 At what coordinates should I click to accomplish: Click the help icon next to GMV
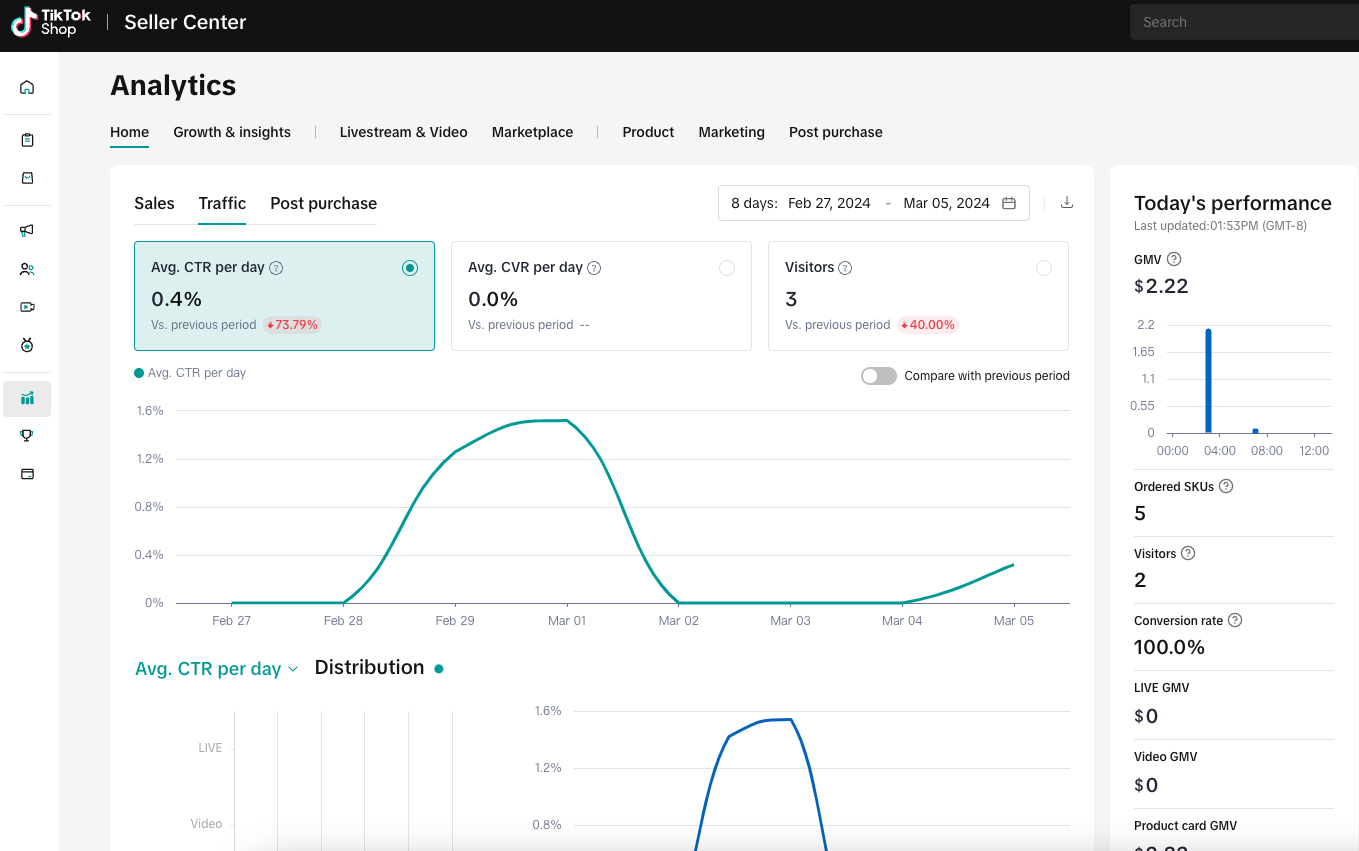[1174, 260]
